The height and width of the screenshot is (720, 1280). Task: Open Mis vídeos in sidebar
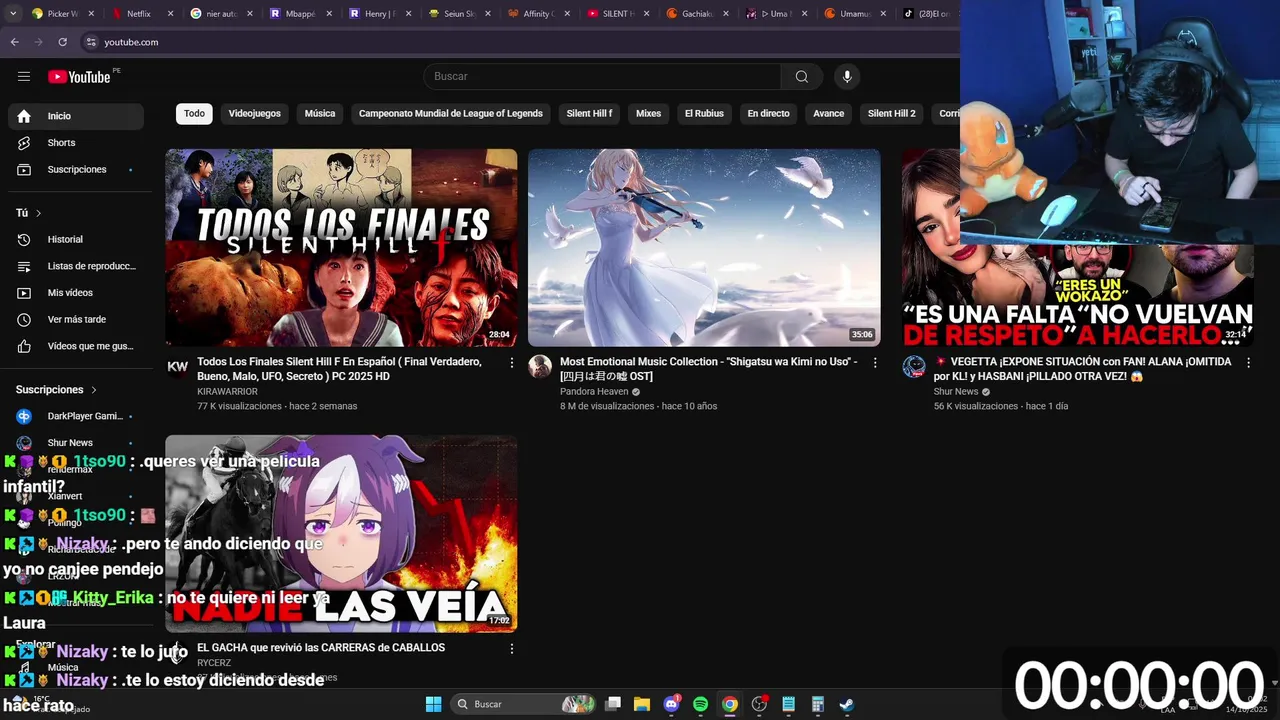[76, 293]
